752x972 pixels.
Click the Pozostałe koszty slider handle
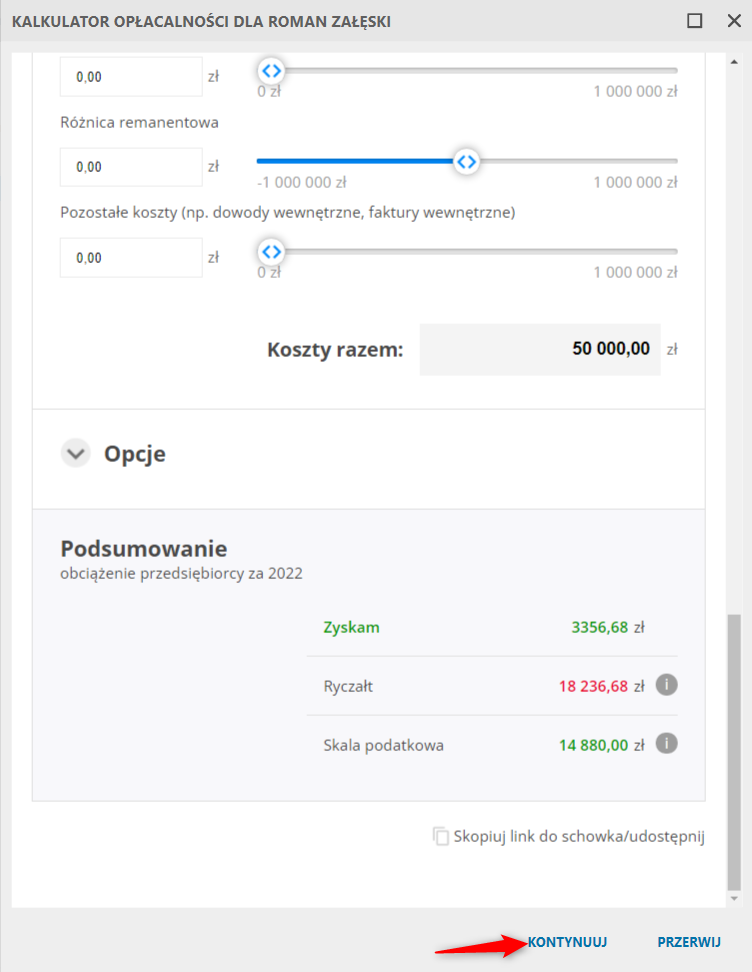coord(271,251)
